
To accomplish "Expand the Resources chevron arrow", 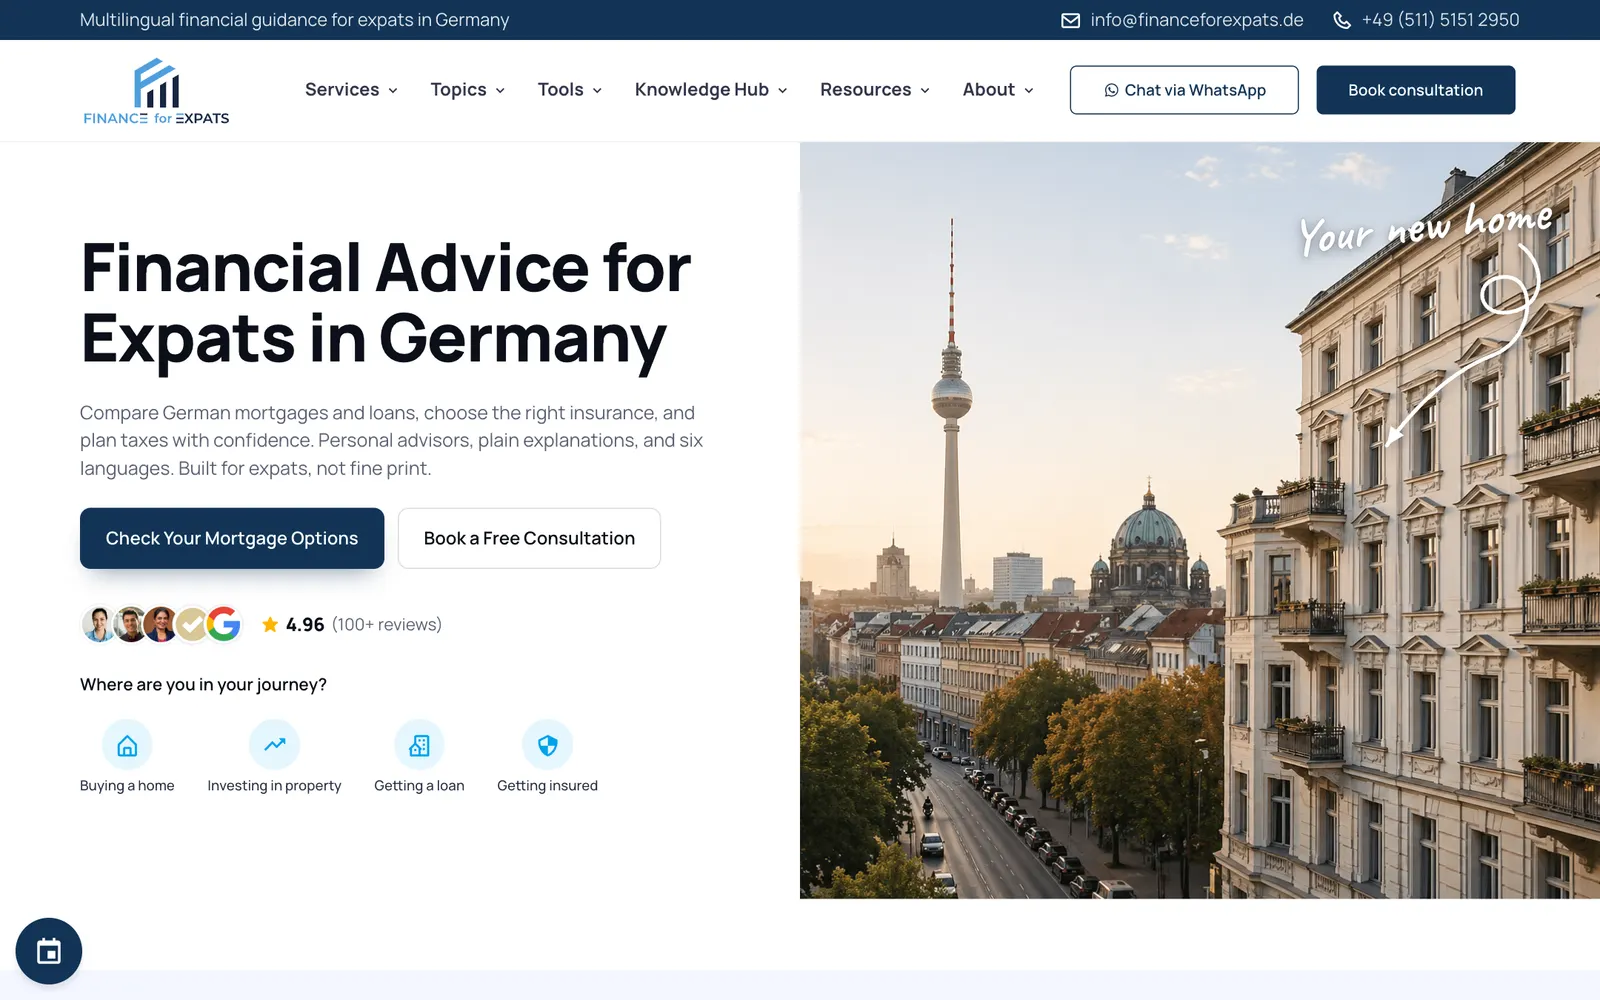I will pyautogui.click(x=925, y=90).
